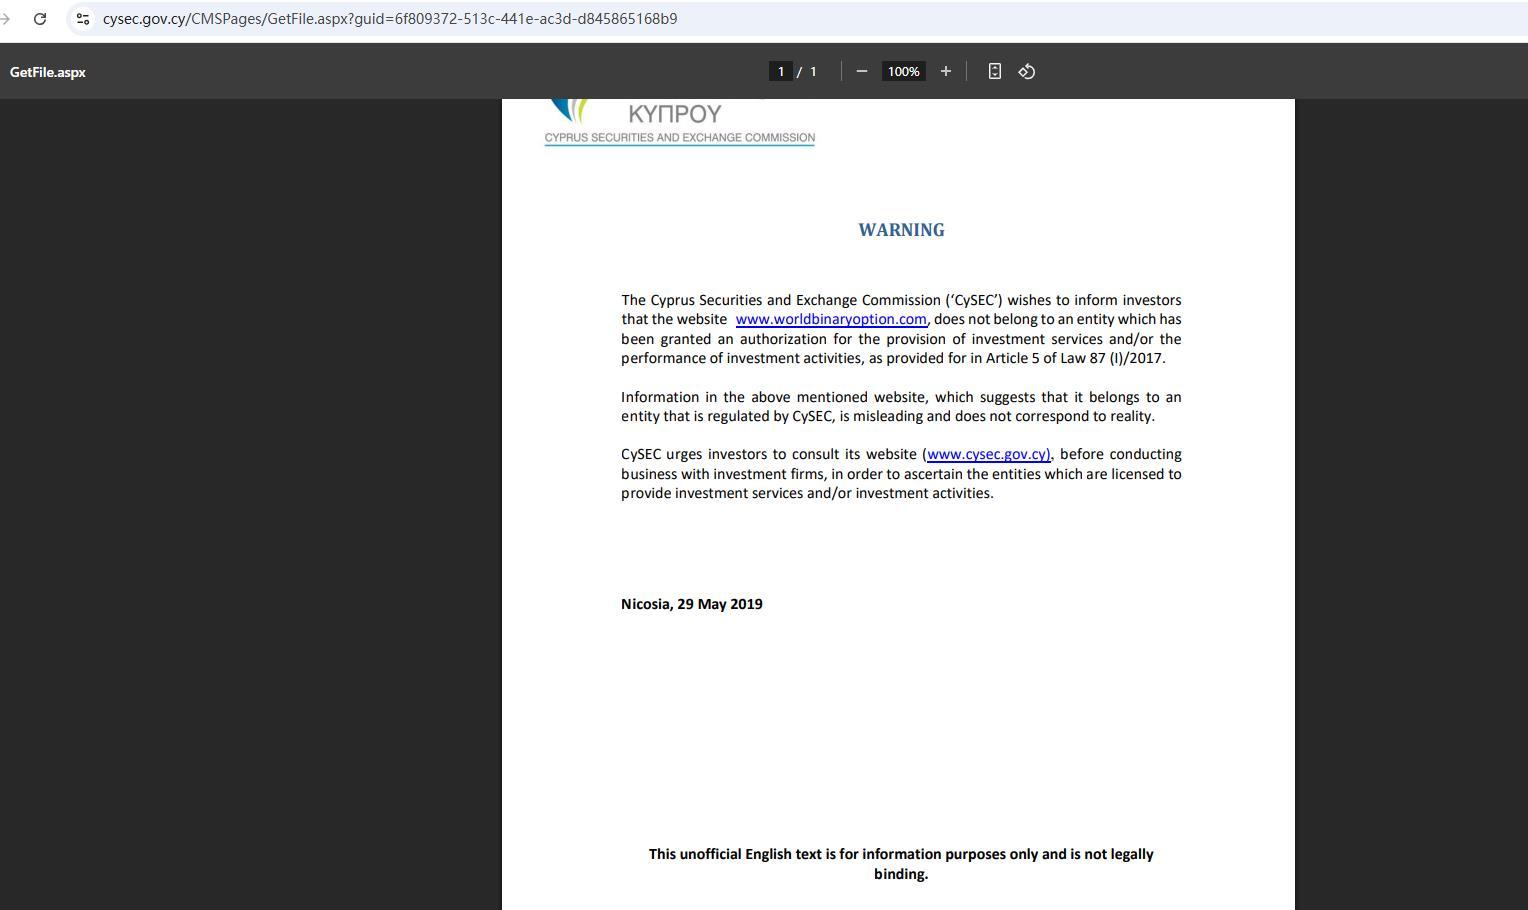
Task: Toggle fit to page view
Action: click(994, 71)
